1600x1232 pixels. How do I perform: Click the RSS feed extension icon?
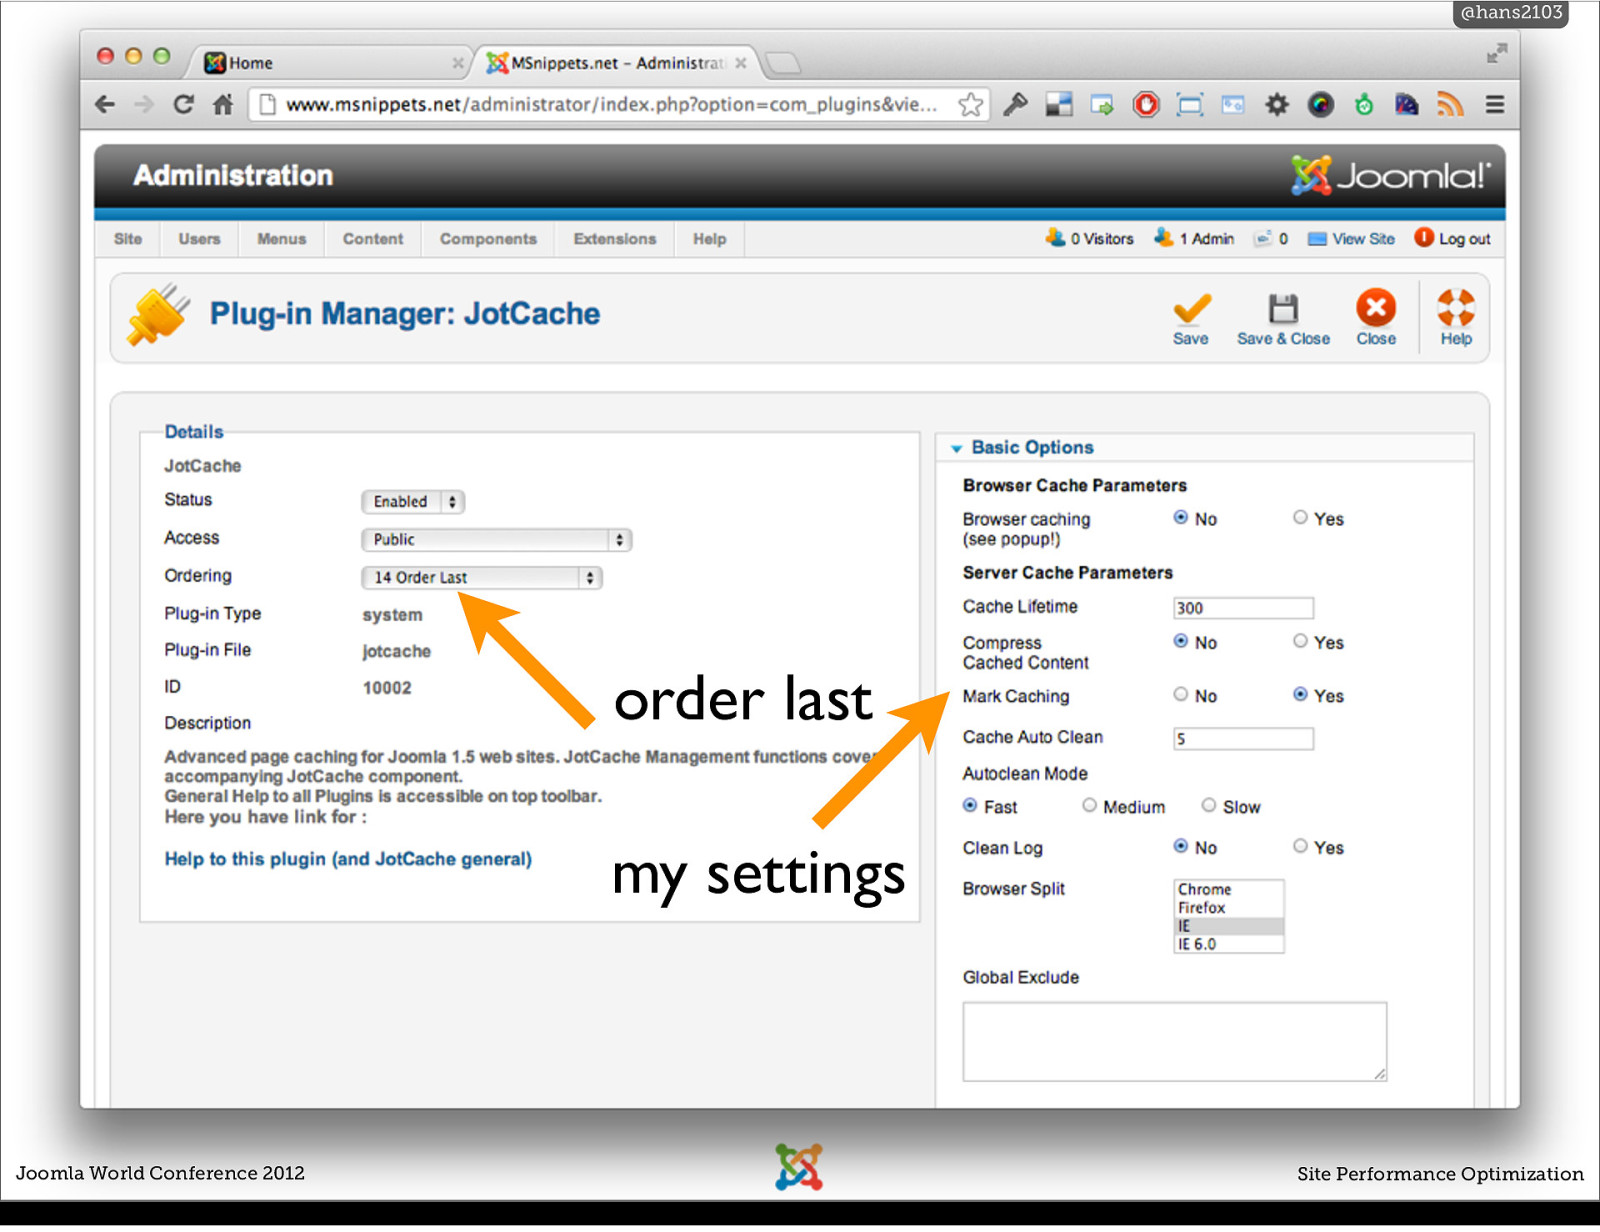click(1450, 104)
